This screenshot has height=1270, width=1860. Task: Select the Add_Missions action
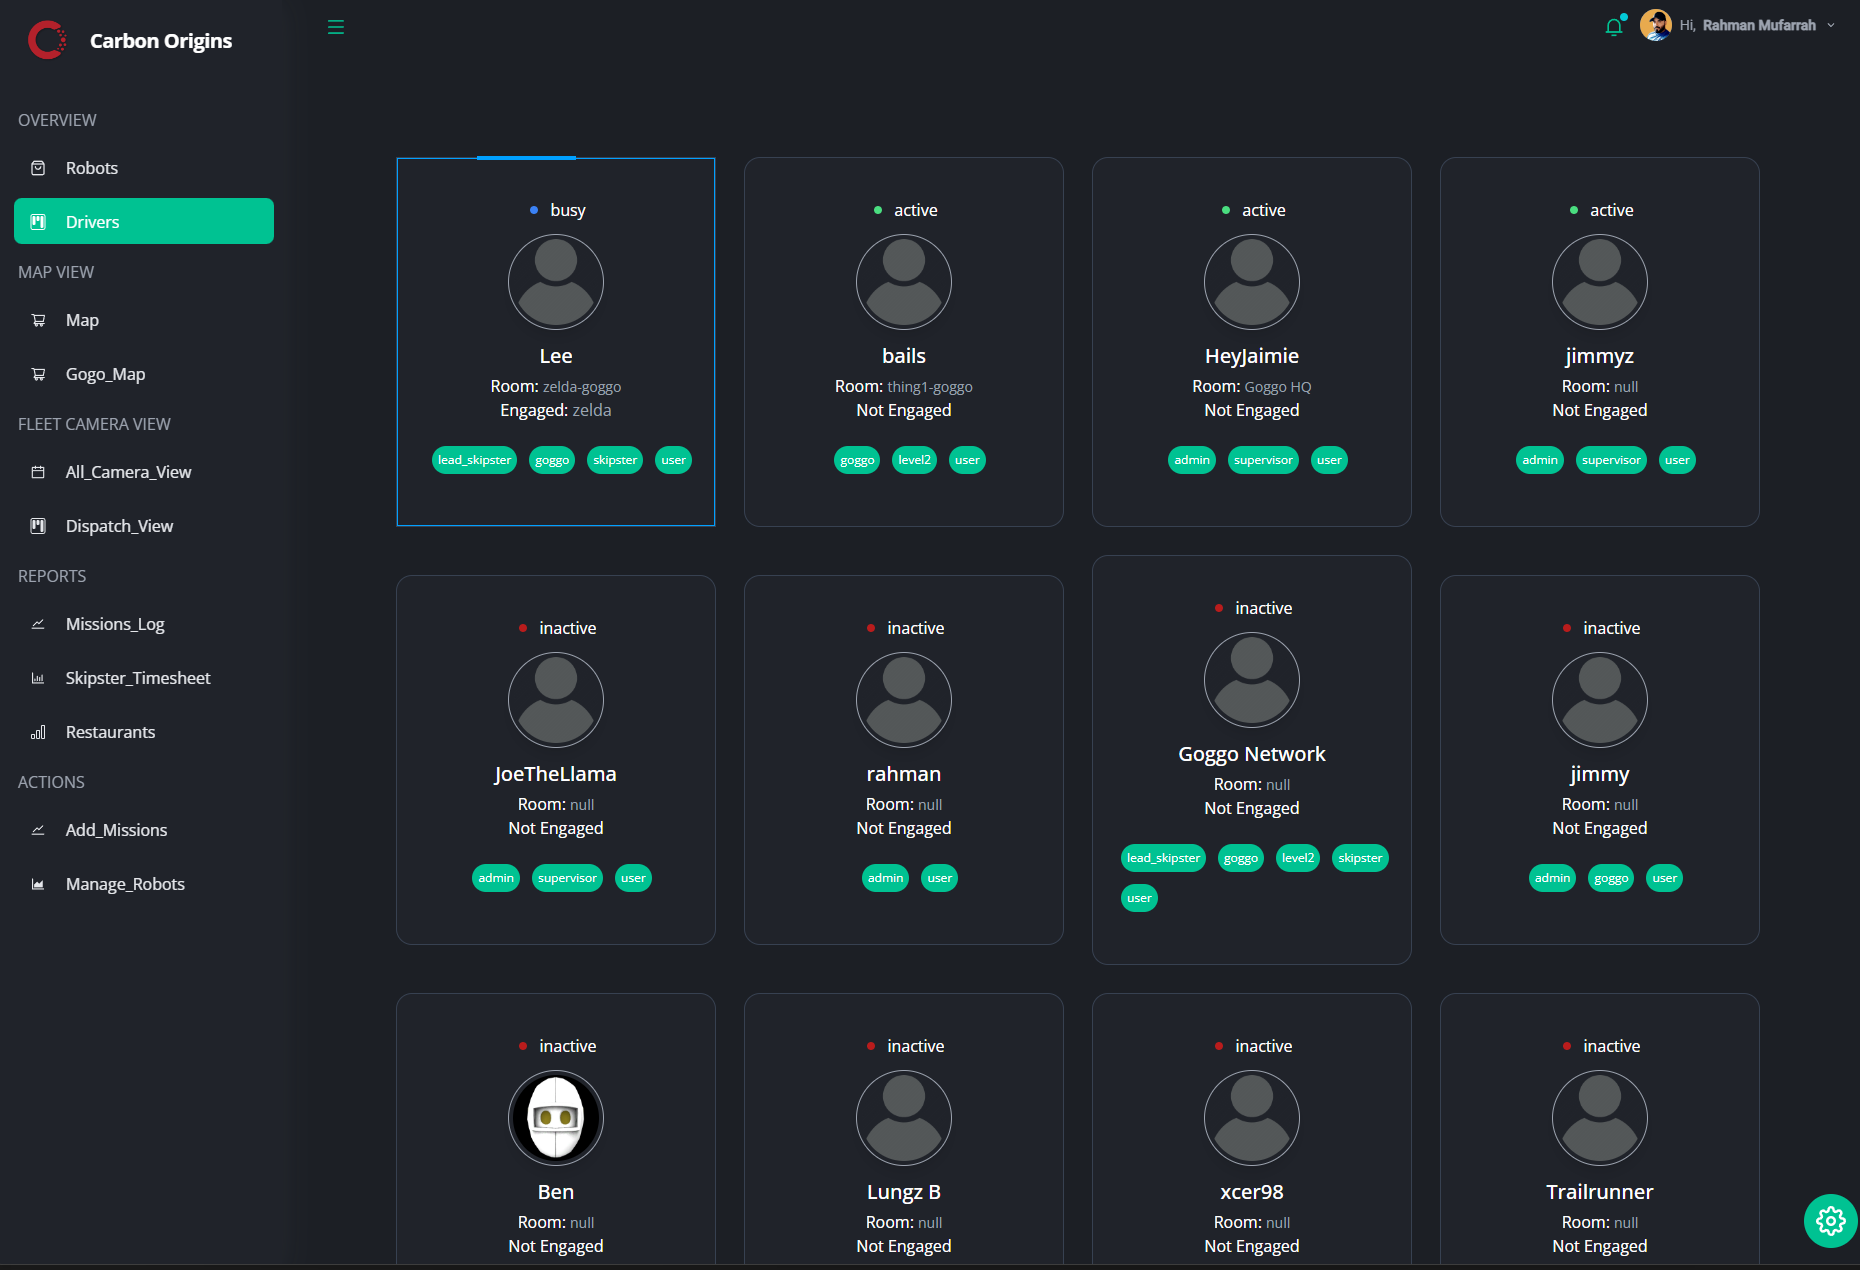pos(116,830)
